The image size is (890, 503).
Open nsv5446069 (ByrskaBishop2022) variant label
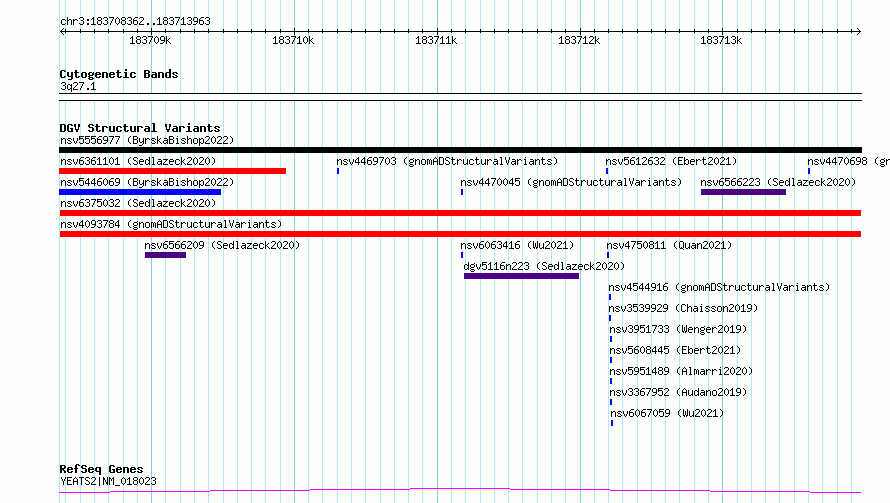(147, 182)
